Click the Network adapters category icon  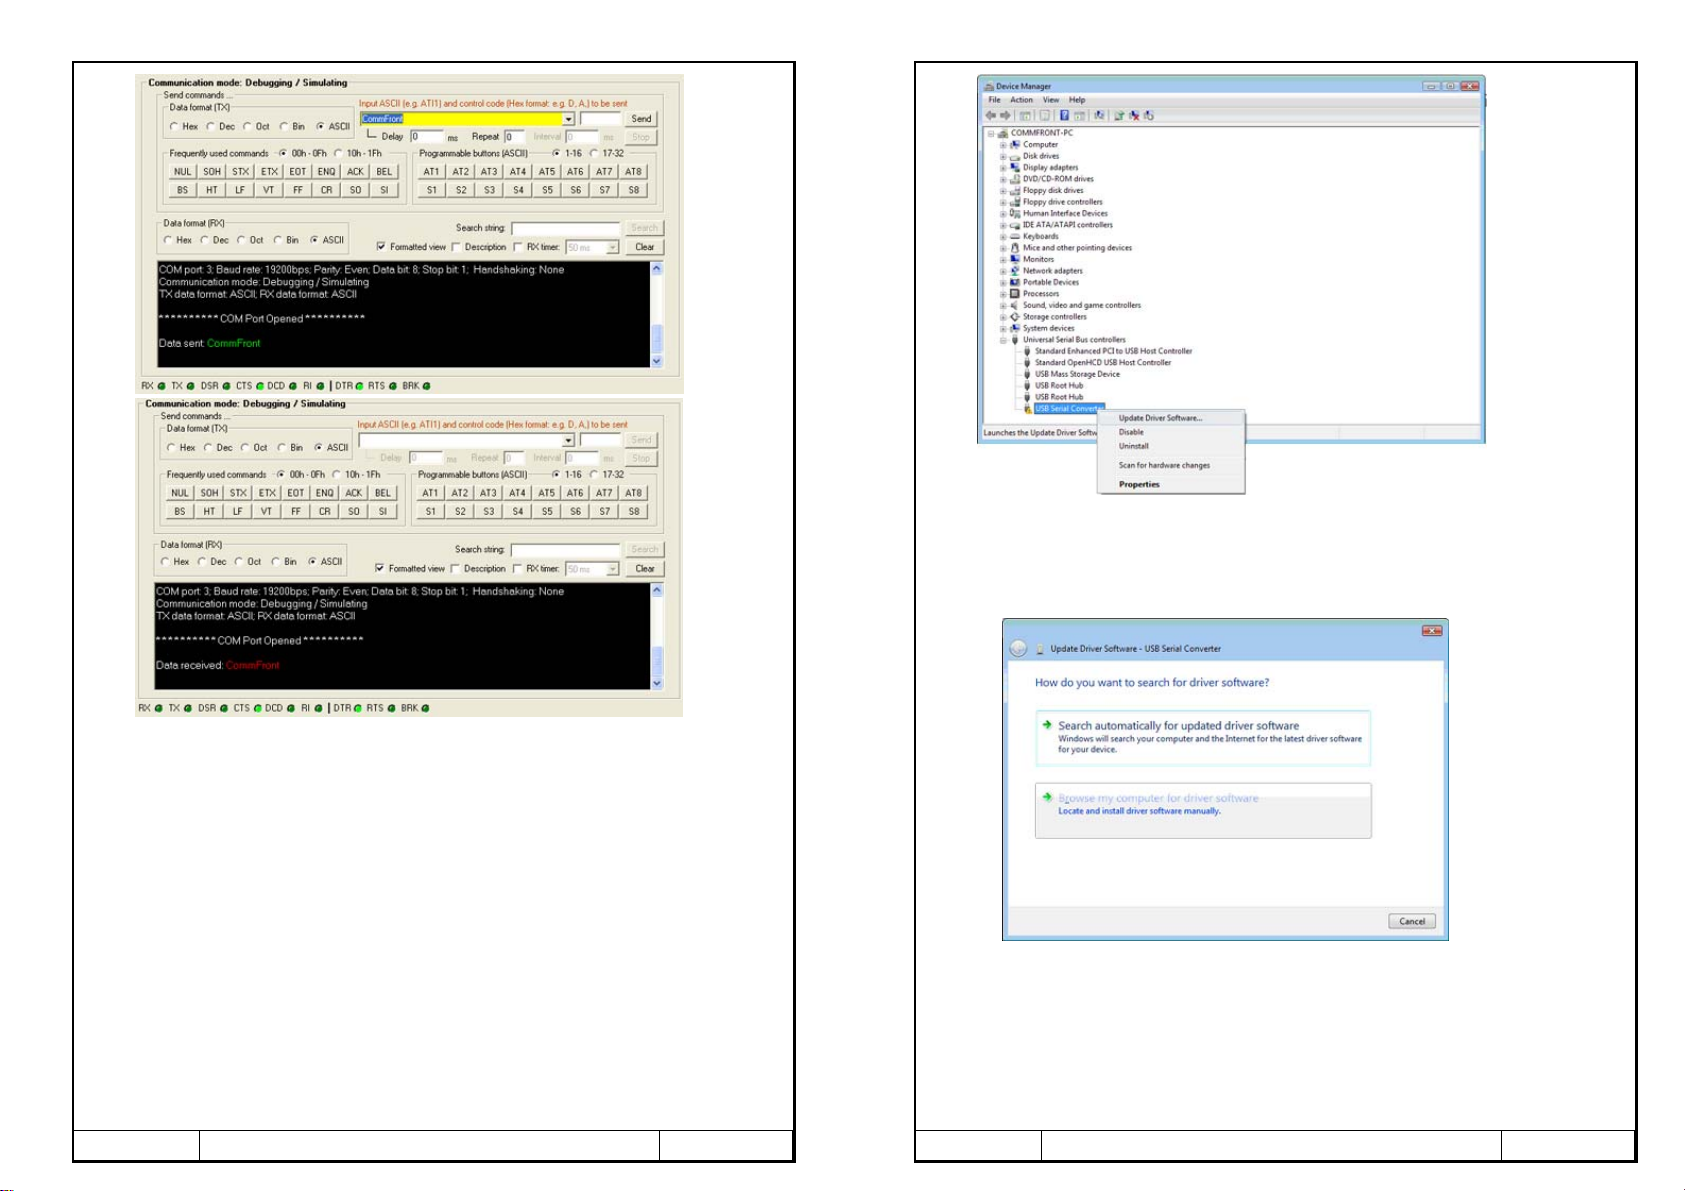[x=1015, y=271]
